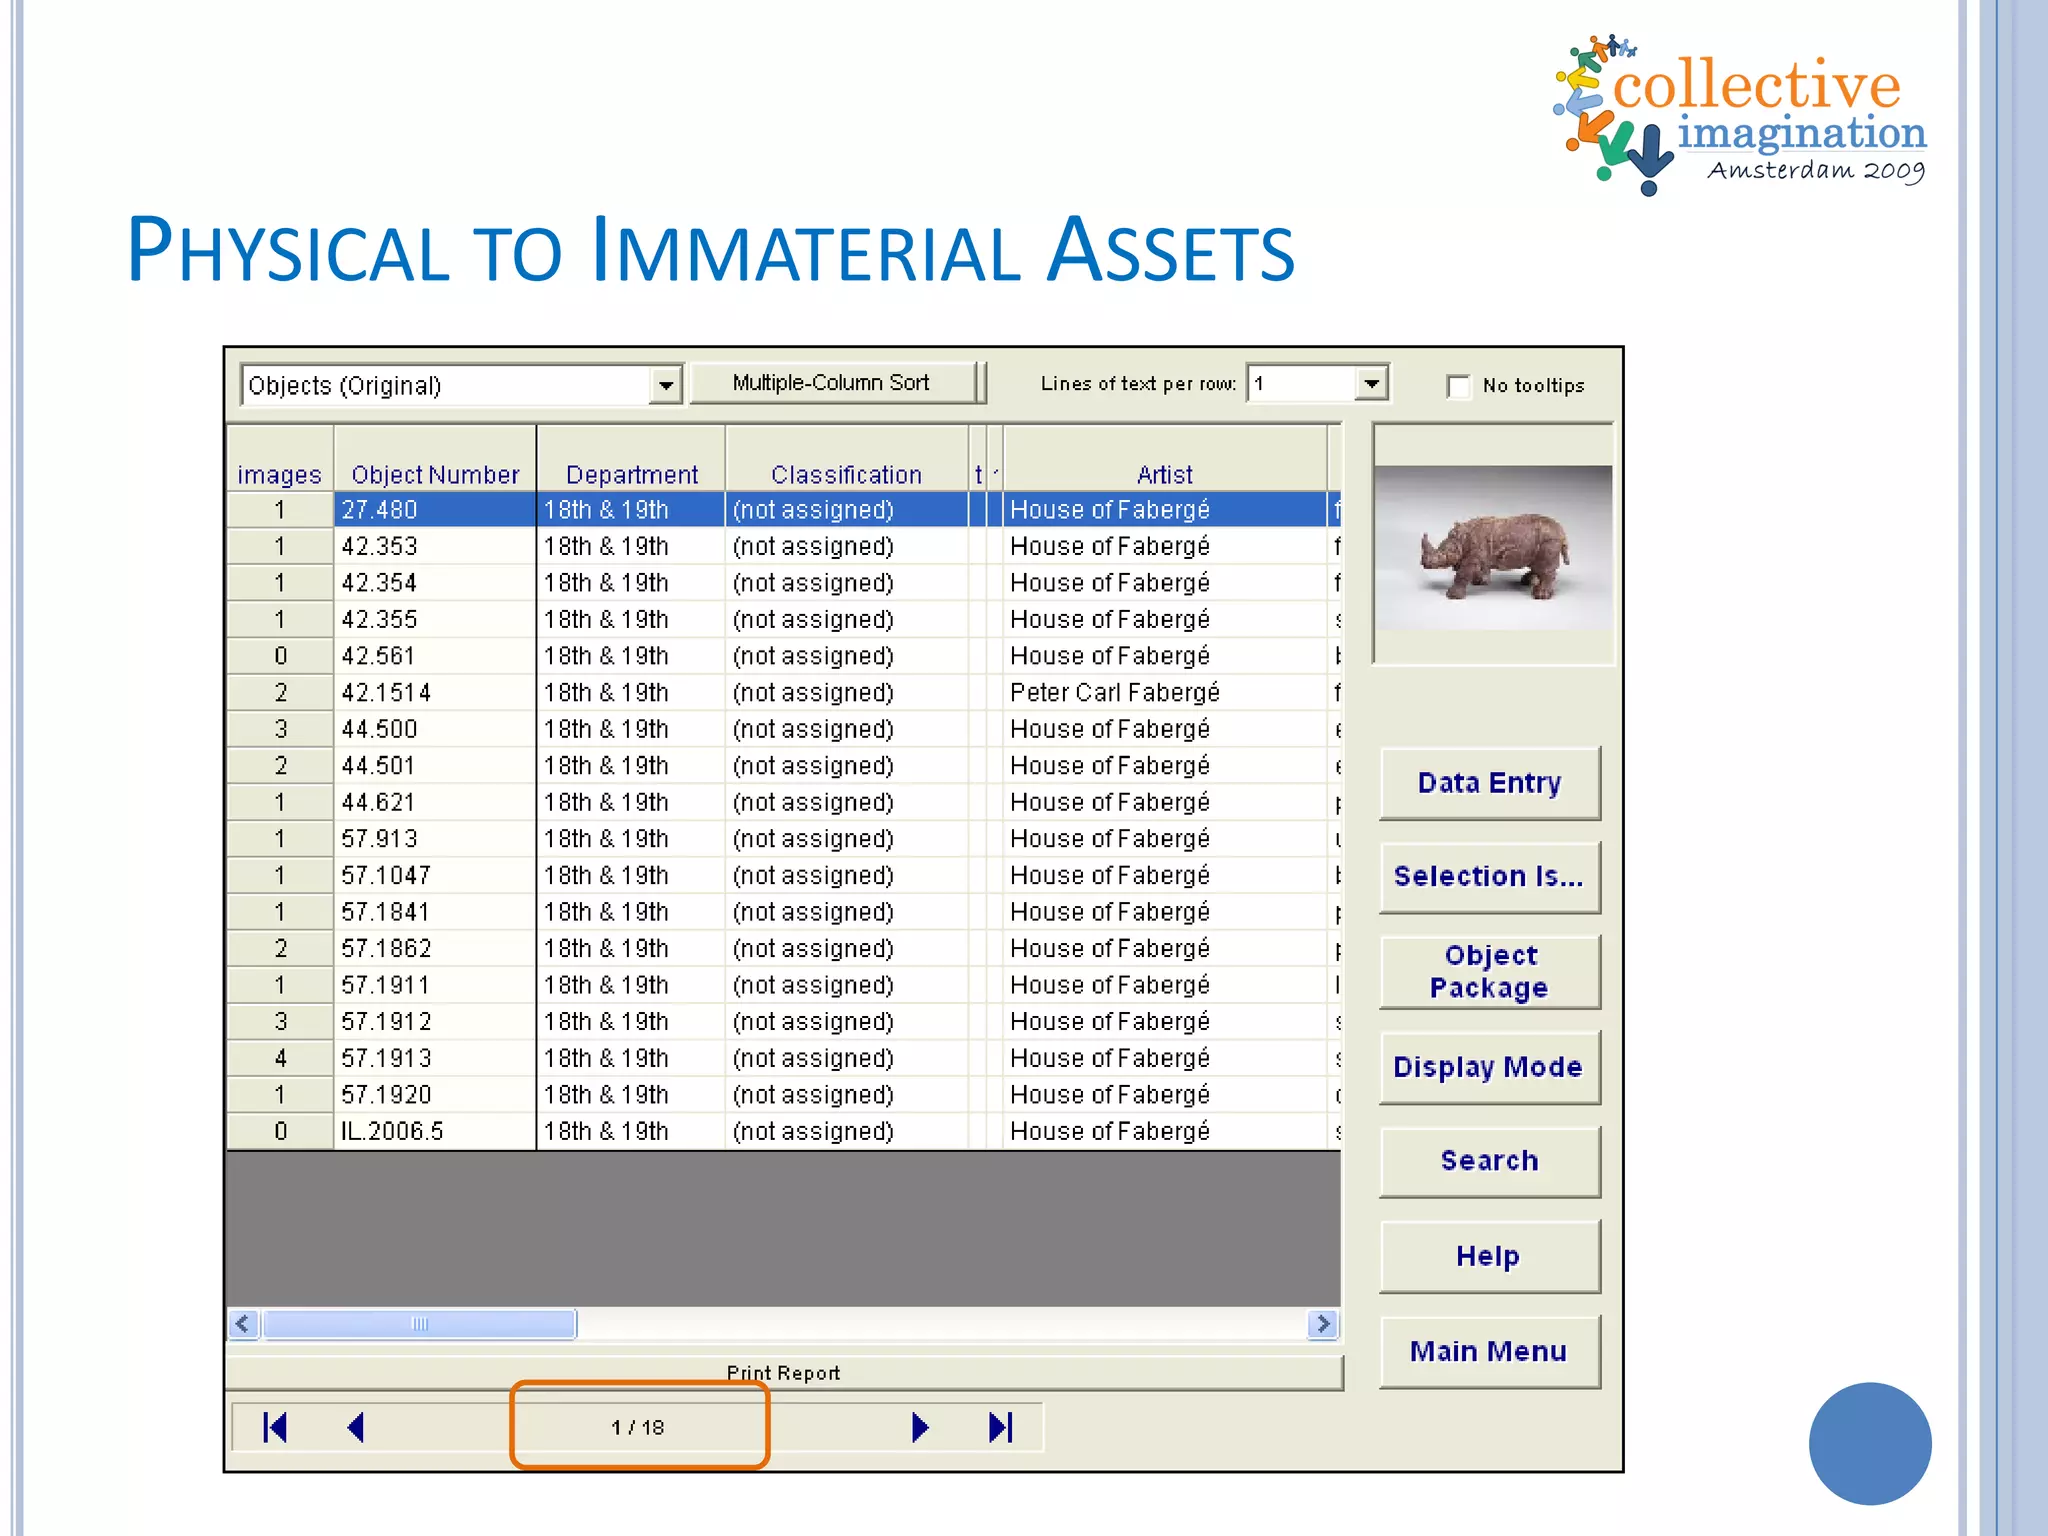Viewport: 2048px width, 1536px height.
Task: Select object number 44.621
Action: (435, 802)
